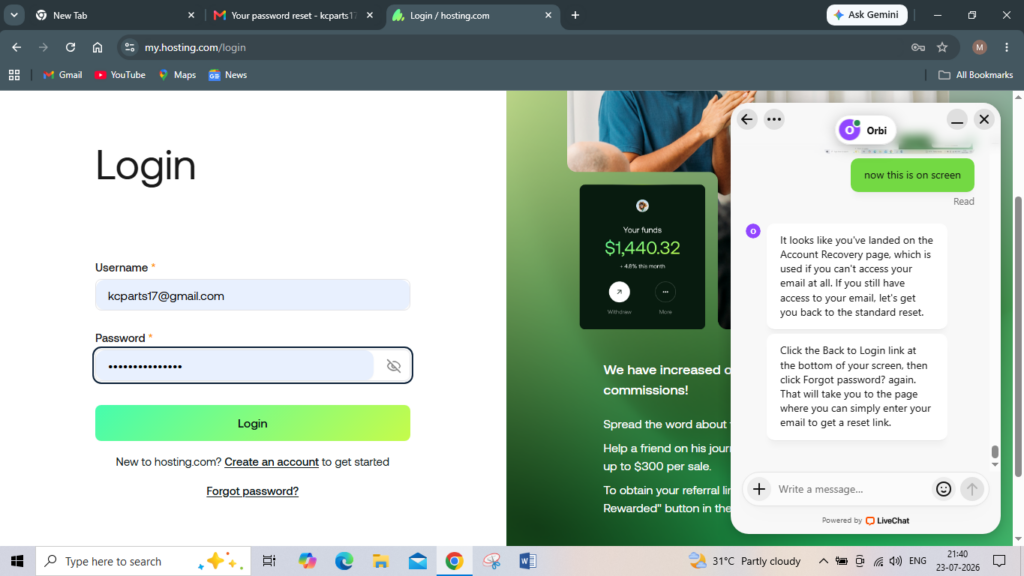Bookmark this page with star icon
The height and width of the screenshot is (576, 1024).
[942, 47]
